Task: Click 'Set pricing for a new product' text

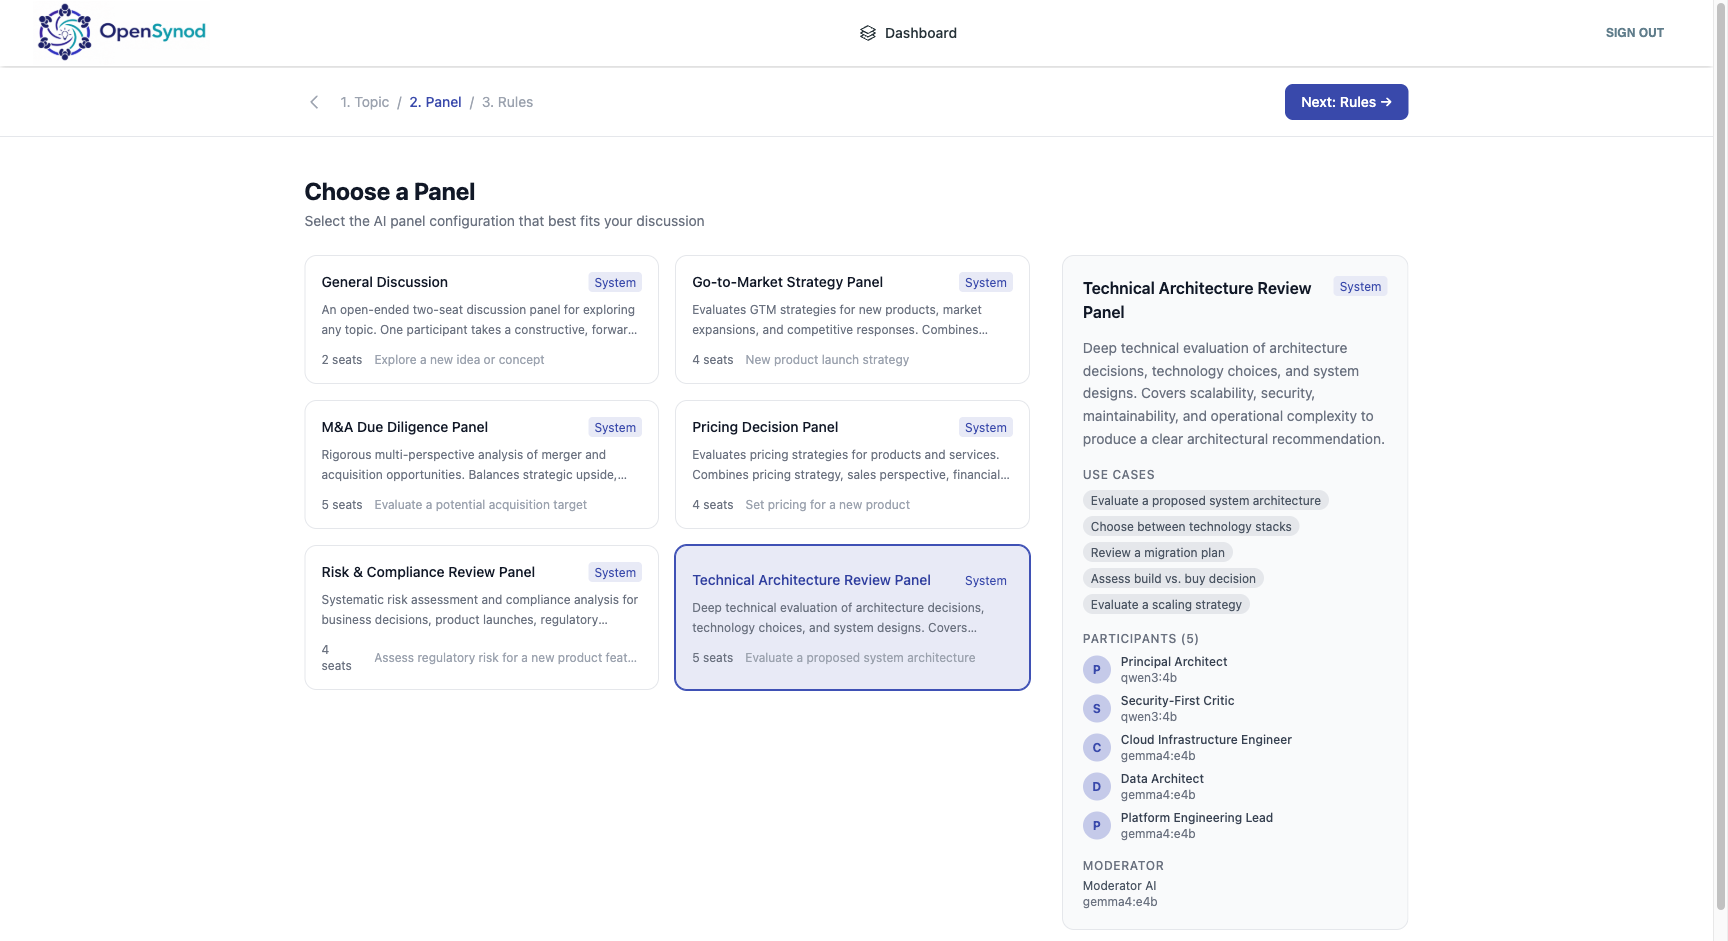Action: 827,505
